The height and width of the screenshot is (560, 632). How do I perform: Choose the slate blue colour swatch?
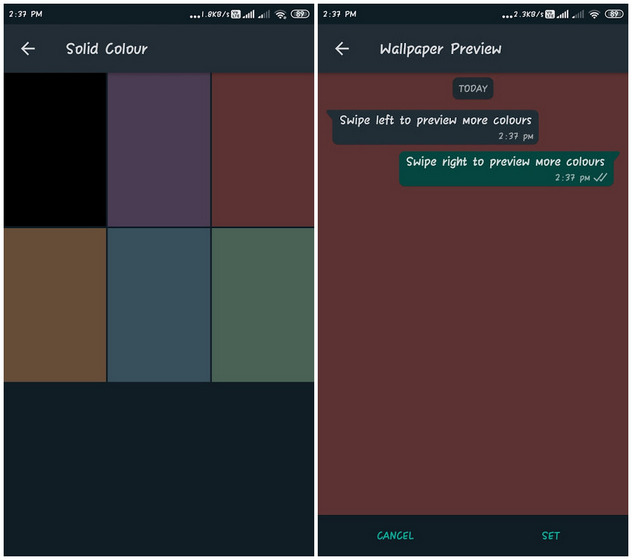click(x=159, y=305)
